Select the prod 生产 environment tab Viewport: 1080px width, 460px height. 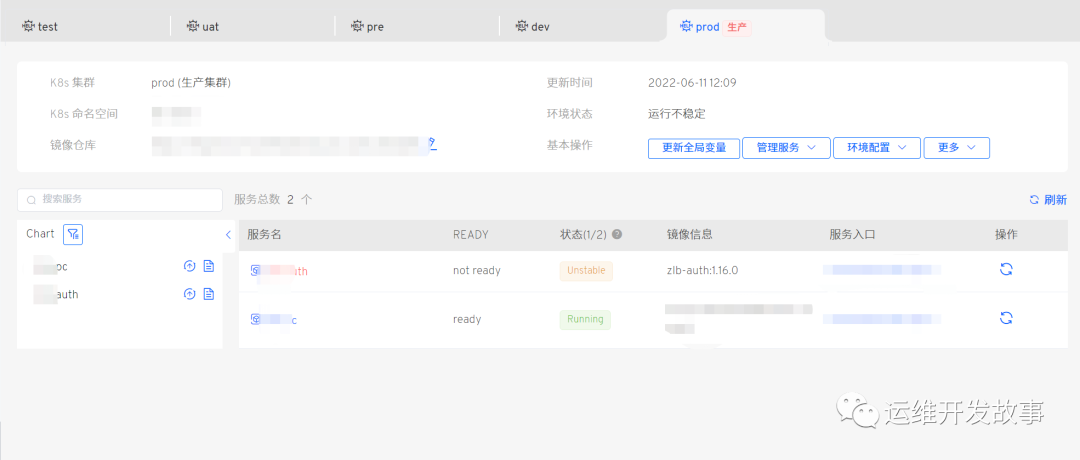(716, 27)
